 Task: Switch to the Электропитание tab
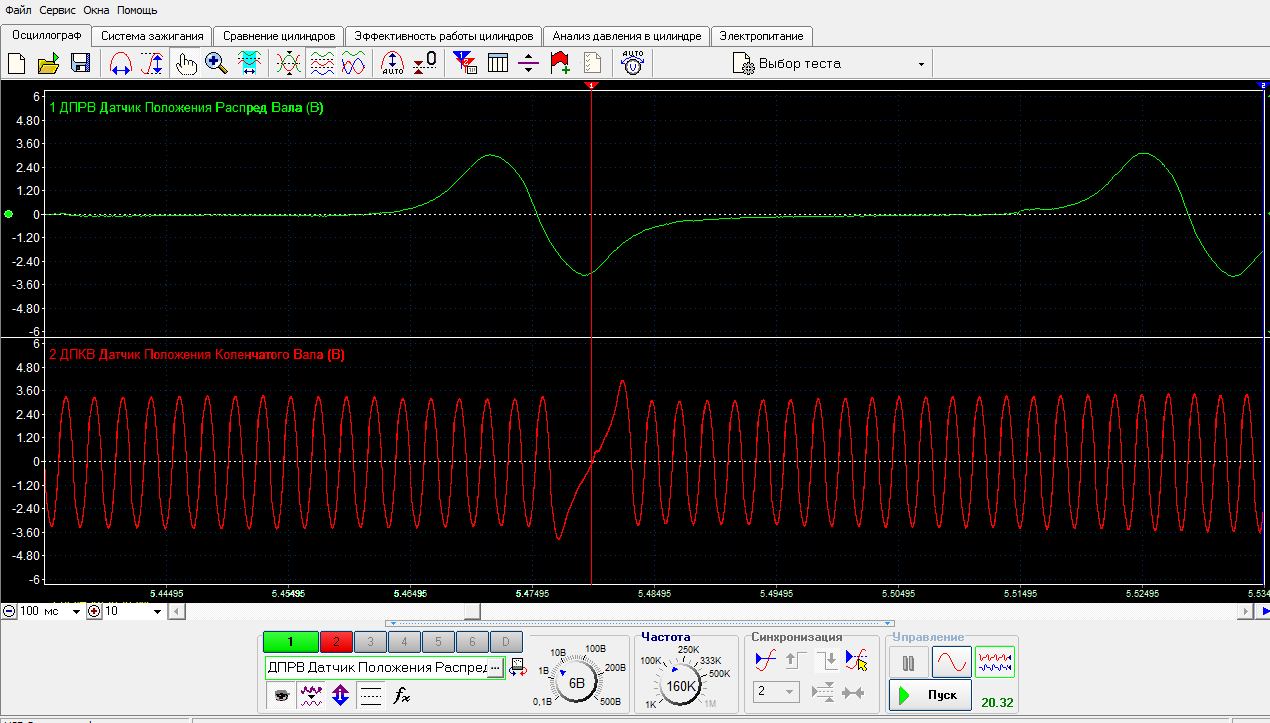(x=761, y=36)
